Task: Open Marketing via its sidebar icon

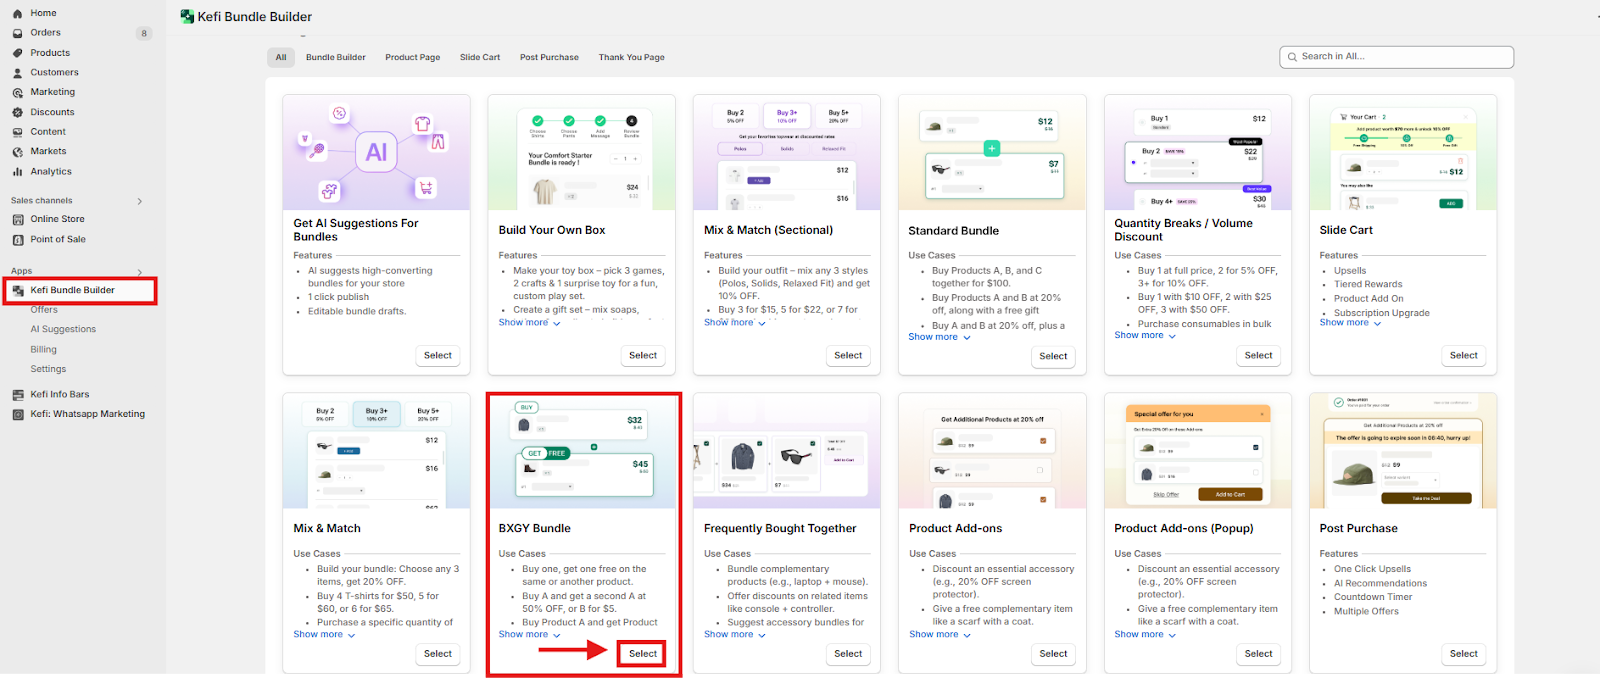Action: [x=18, y=92]
